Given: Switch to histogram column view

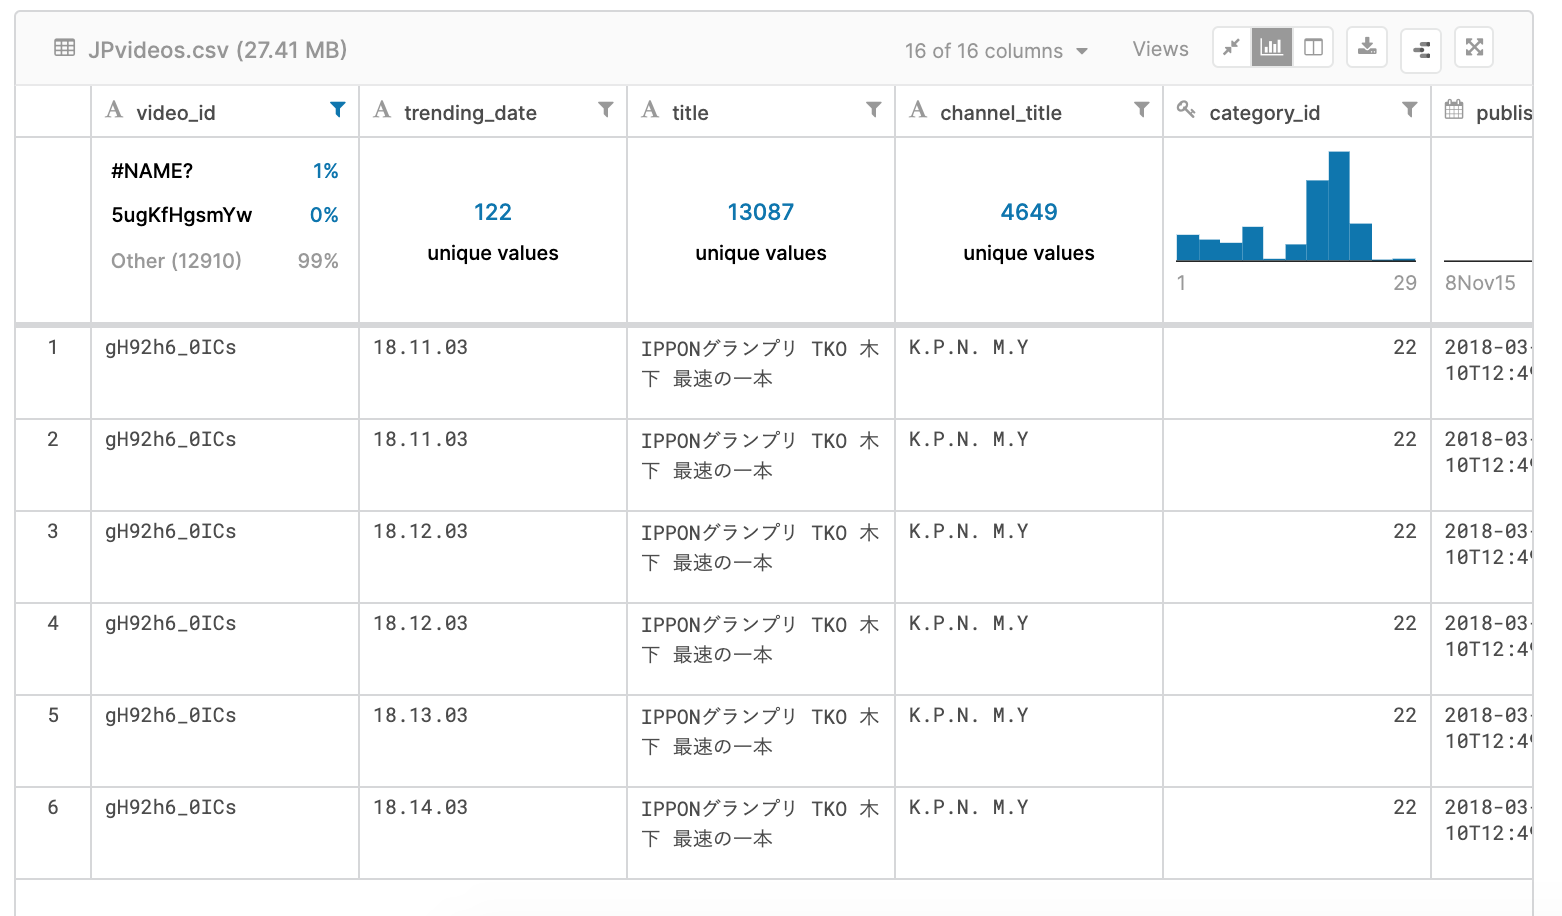Looking at the screenshot, I should pyautogui.click(x=1272, y=47).
